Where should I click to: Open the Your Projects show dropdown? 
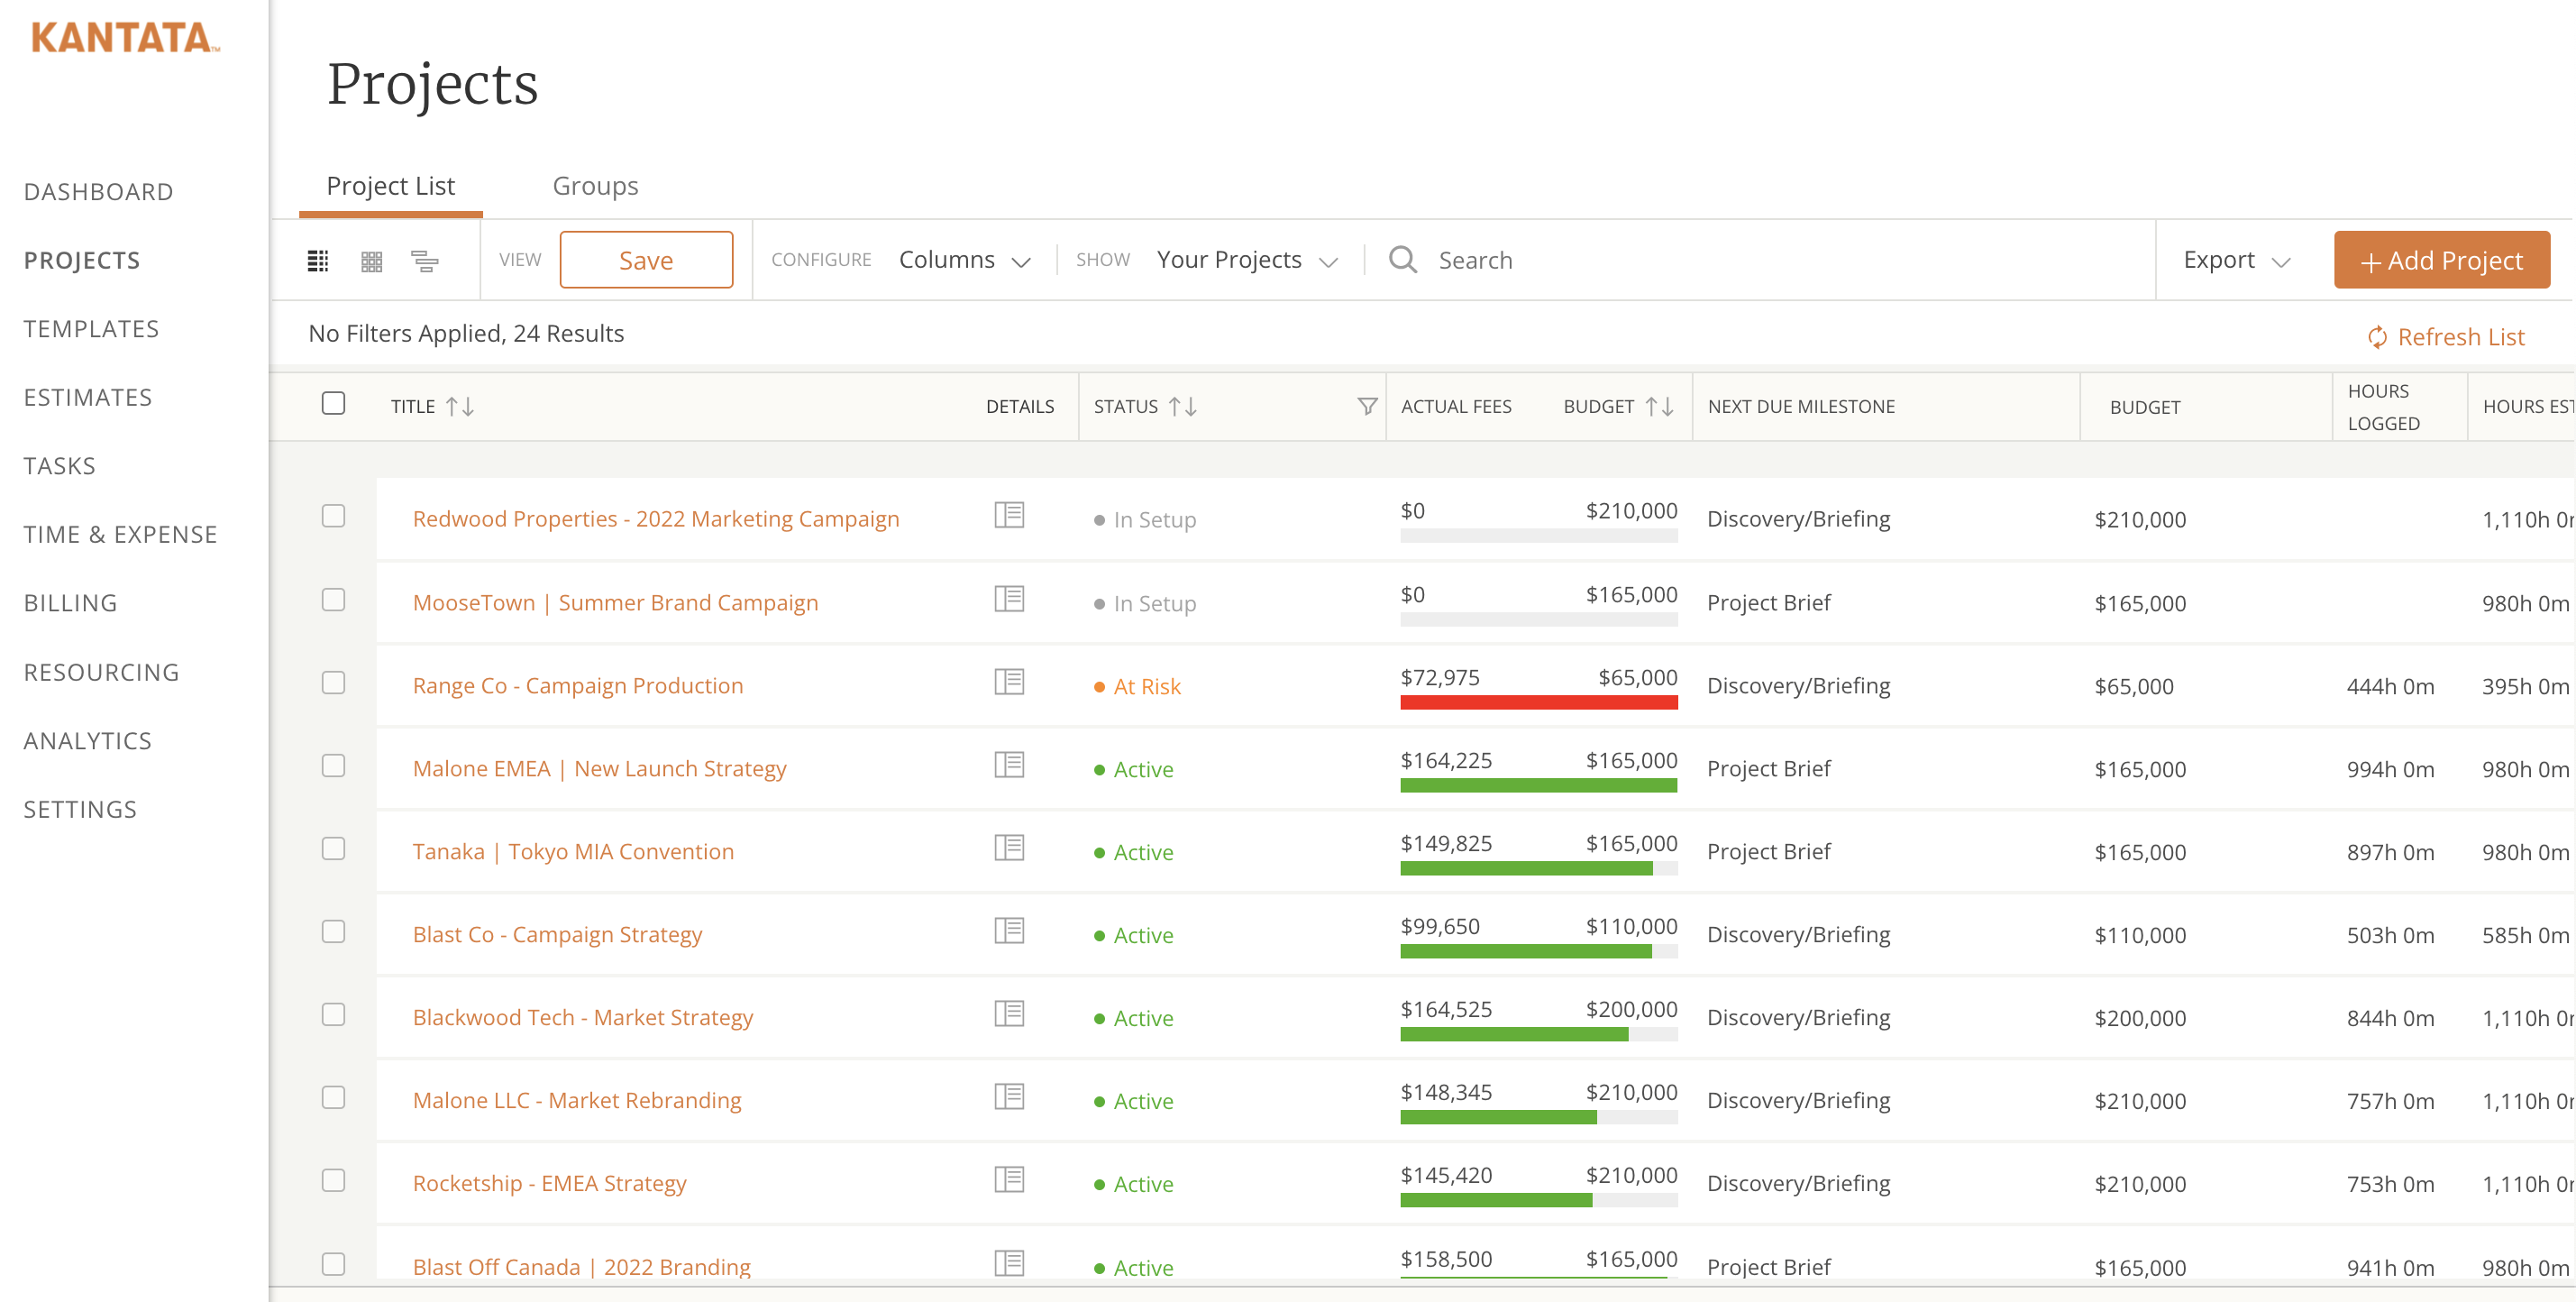[x=1246, y=260]
